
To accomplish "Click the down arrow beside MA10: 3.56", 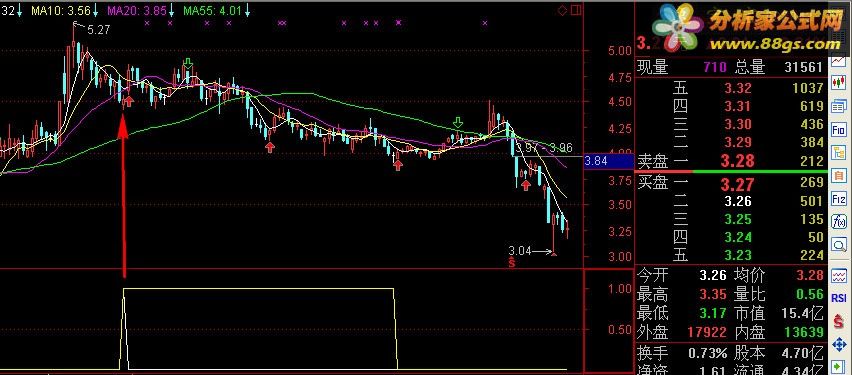I will [96, 10].
